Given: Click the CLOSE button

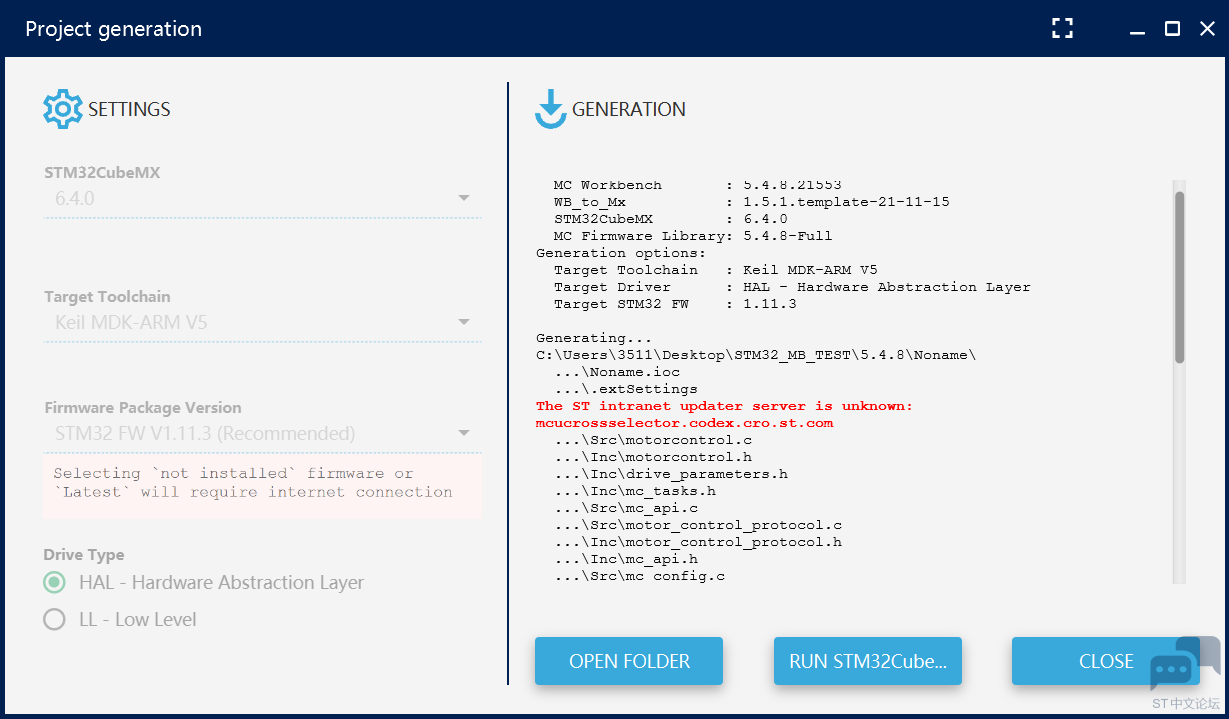Looking at the screenshot, I should tap(1106, 661).
